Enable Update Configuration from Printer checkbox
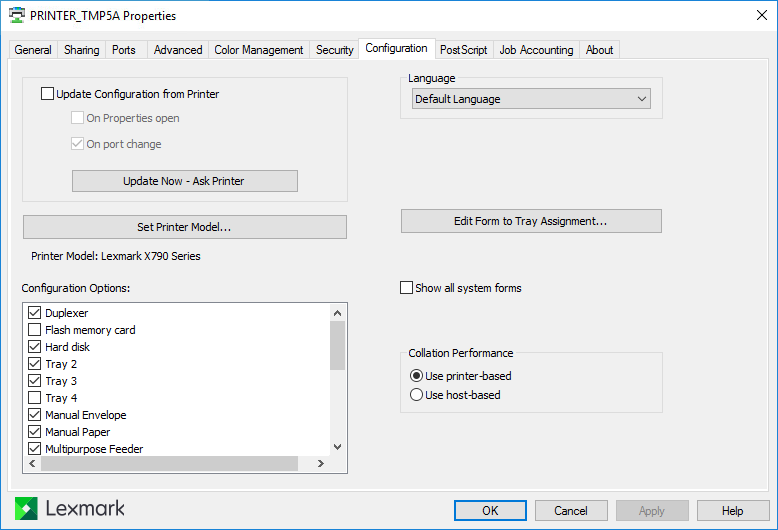The image size is (778, 530). 48,94
